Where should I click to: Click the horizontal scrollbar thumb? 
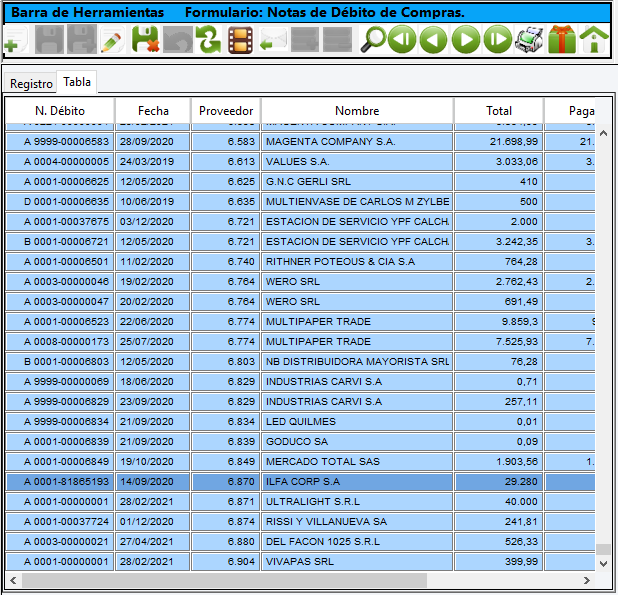[224, 580]
